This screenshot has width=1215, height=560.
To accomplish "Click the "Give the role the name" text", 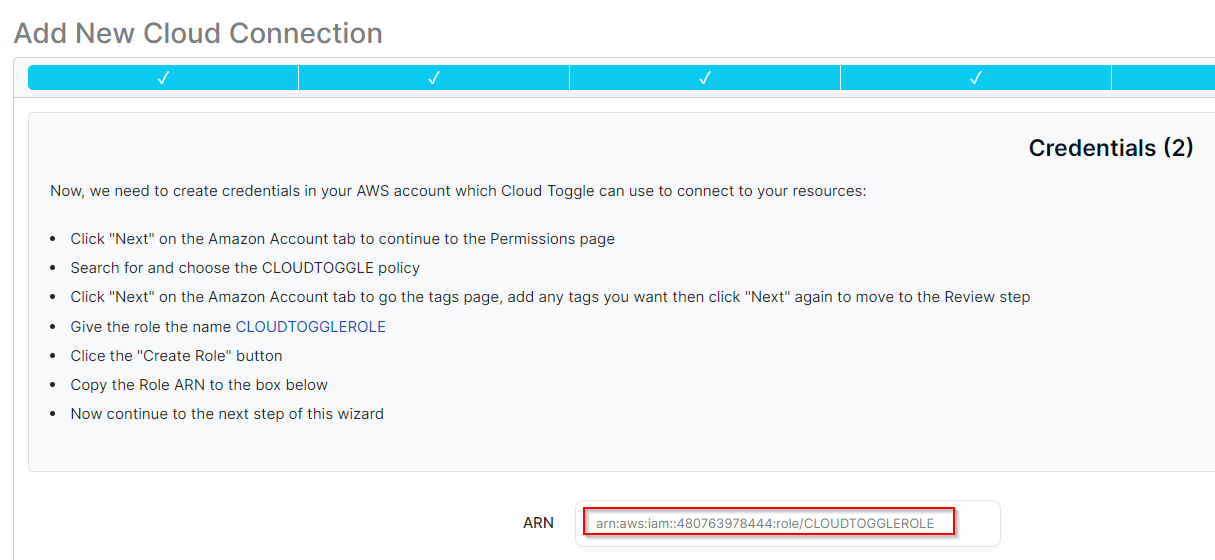I will coord(151,327).
